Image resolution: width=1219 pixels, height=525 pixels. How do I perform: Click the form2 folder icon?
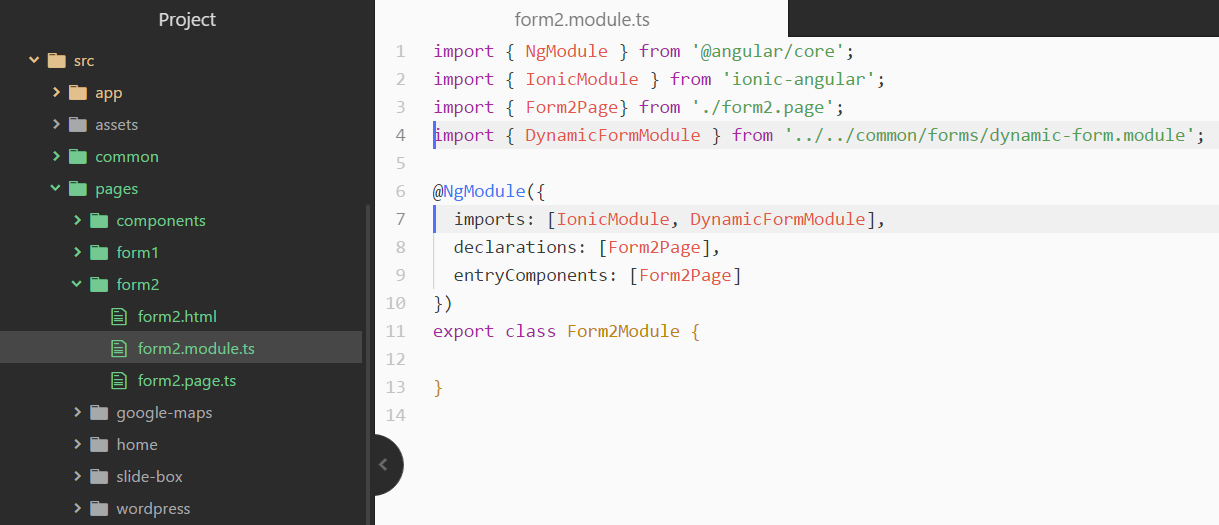coord(99,285)
